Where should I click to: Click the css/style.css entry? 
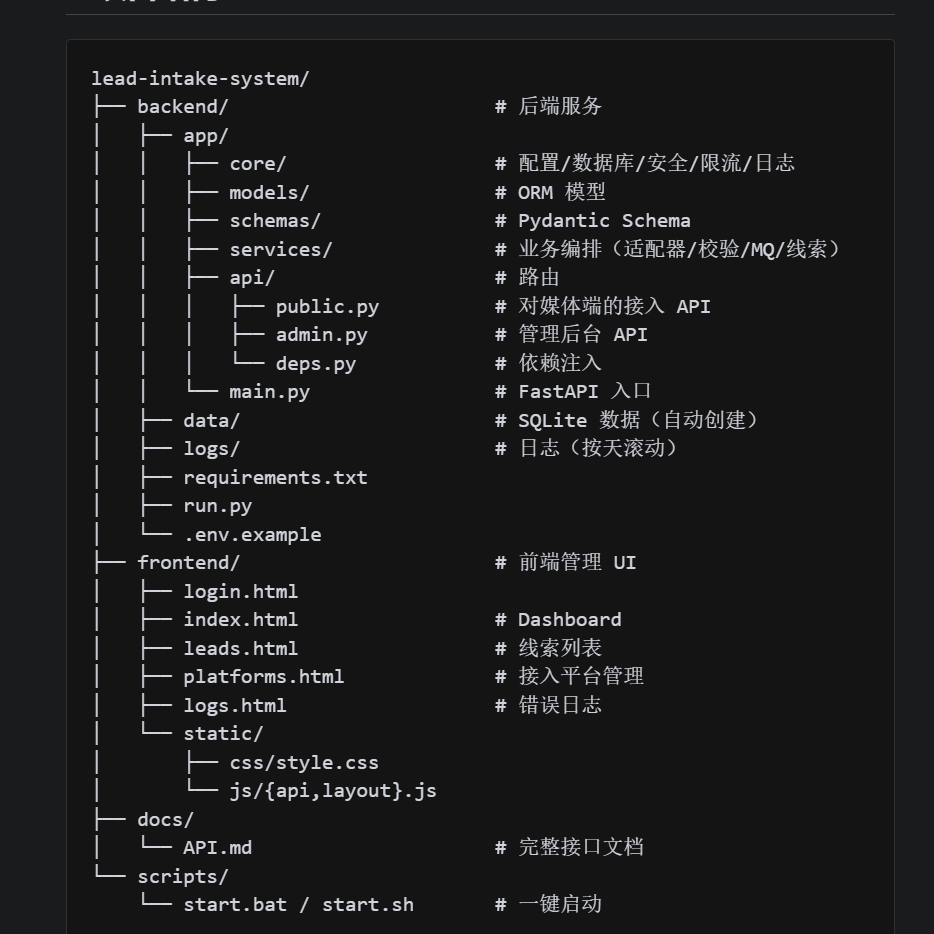click(x=304, y=763)
